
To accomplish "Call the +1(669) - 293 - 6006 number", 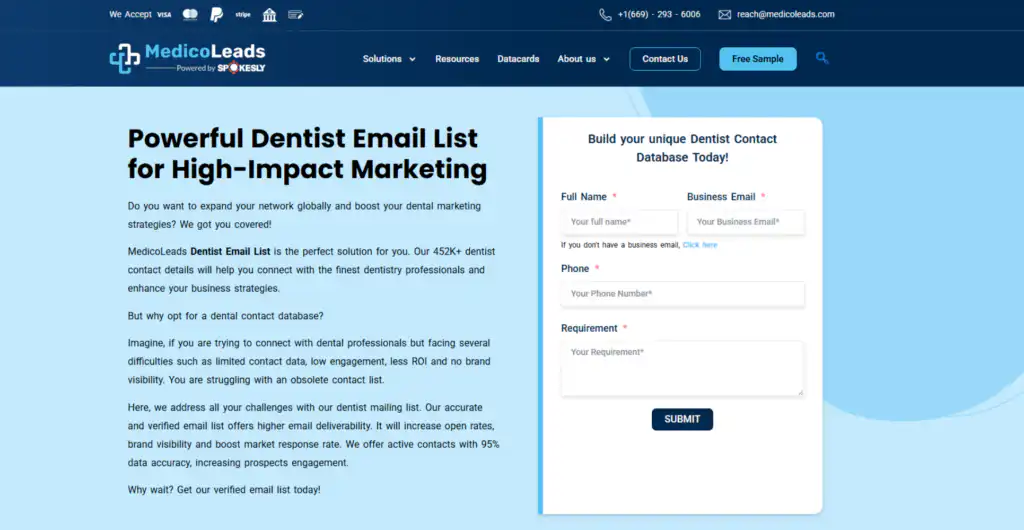I will (x=659, y=14).
